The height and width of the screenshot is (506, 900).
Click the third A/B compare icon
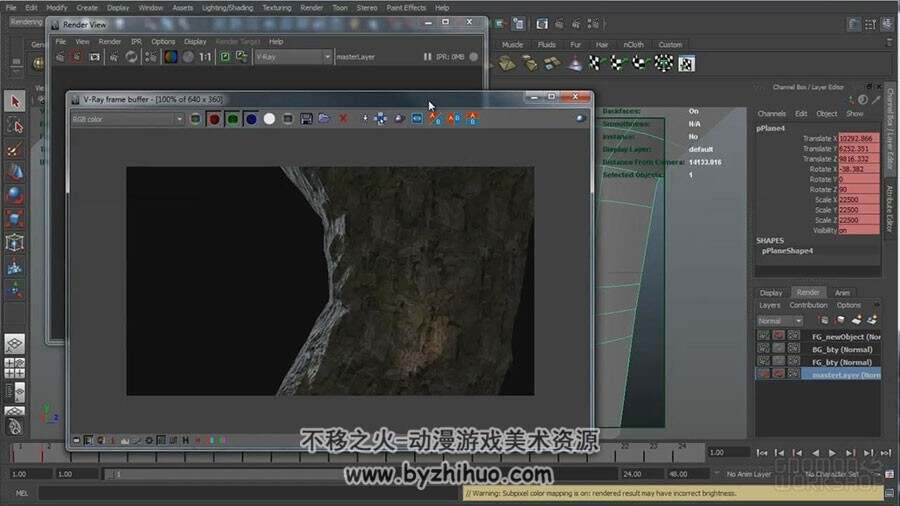tap(472, 119)
